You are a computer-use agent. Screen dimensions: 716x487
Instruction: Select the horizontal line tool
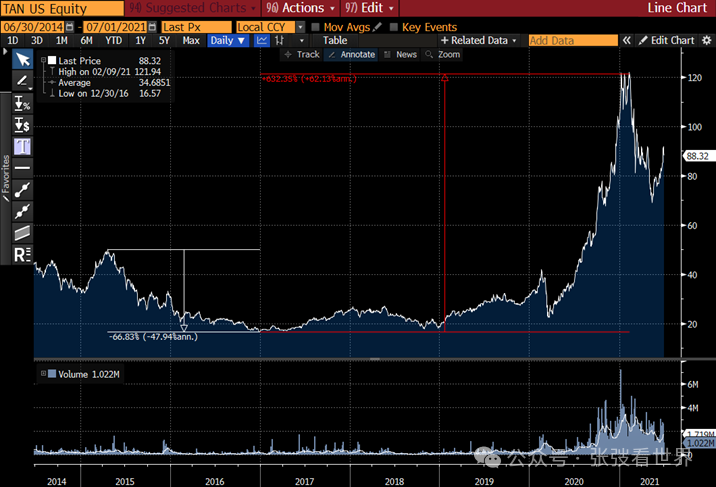22,168
